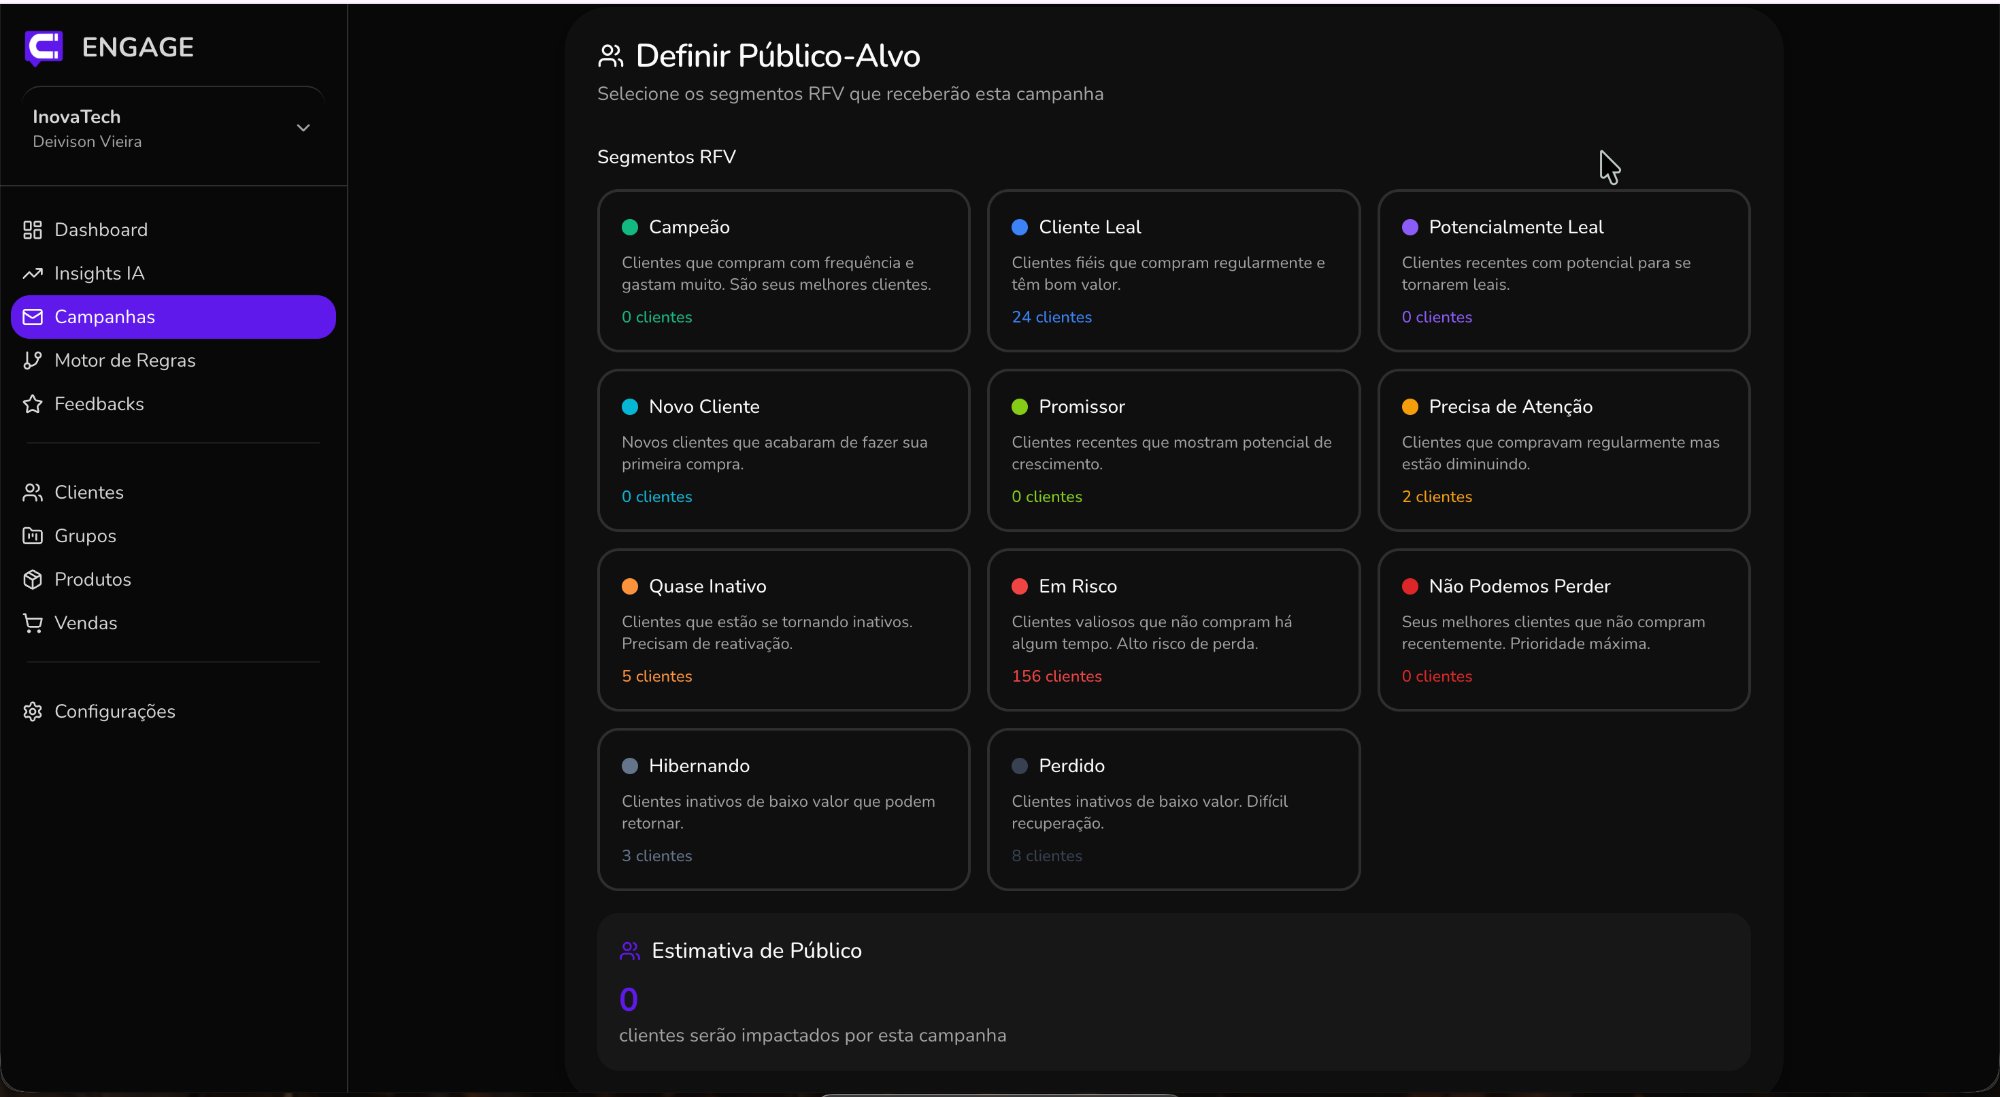Click the Campanhas envelope icon
Viewport: 2000px width, 1097px height.
[33, 317]
